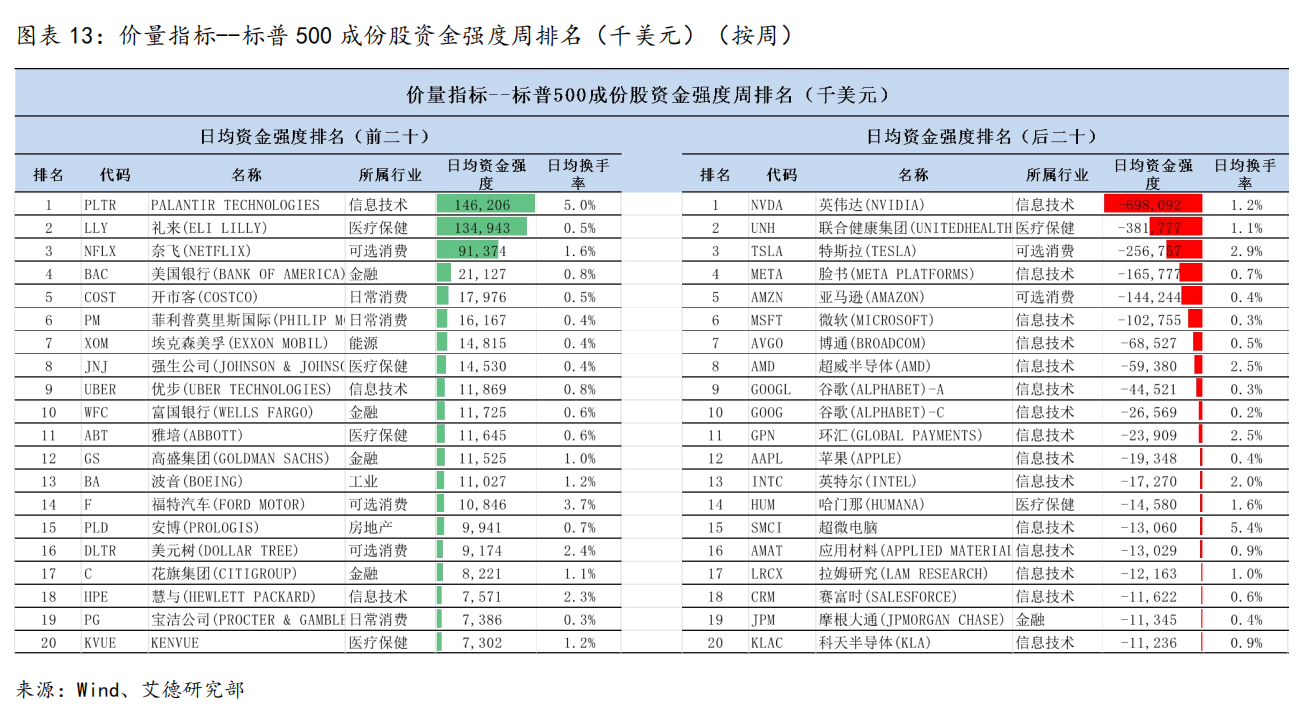The width and height of the screenshot is (1302, 712).
Task: Click the "房地产" sector cell in the PLD row
Action: [x=372, y=527]
